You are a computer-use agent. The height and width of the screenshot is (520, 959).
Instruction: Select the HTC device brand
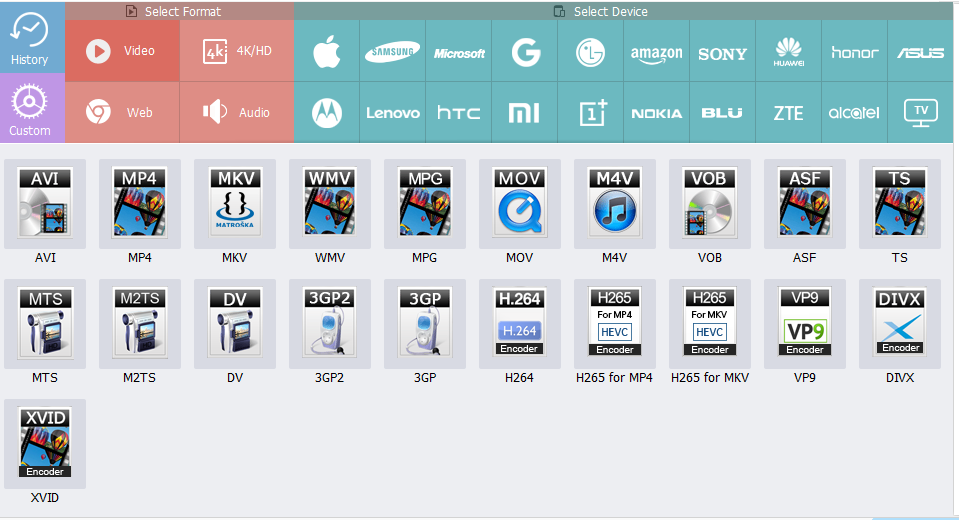click(459, 113)
